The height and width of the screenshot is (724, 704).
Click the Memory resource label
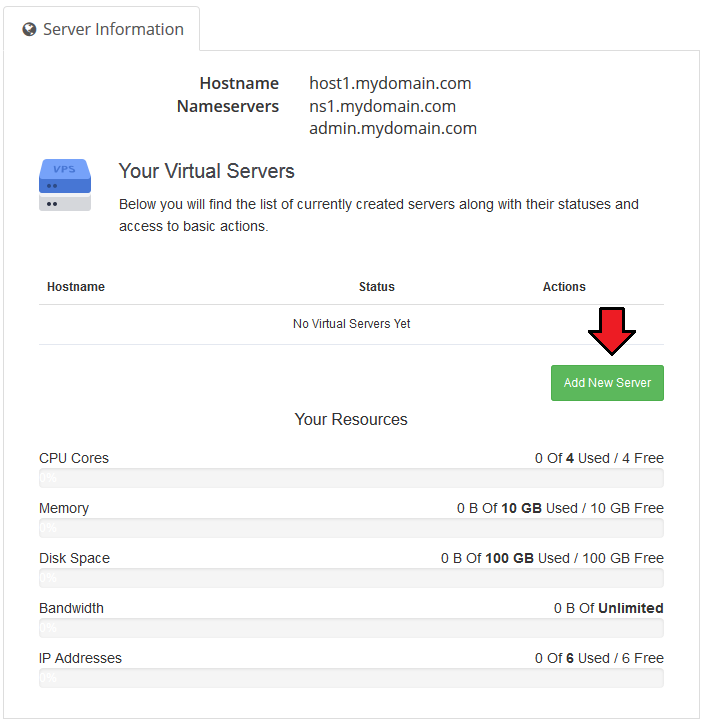(64, 508)
